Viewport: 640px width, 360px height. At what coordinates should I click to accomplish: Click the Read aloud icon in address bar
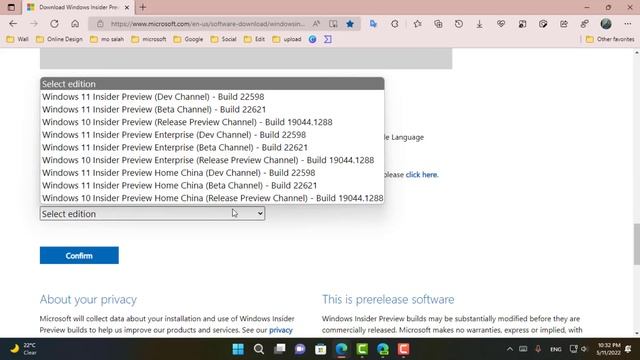pyautogui.click(x=316, y=24)
